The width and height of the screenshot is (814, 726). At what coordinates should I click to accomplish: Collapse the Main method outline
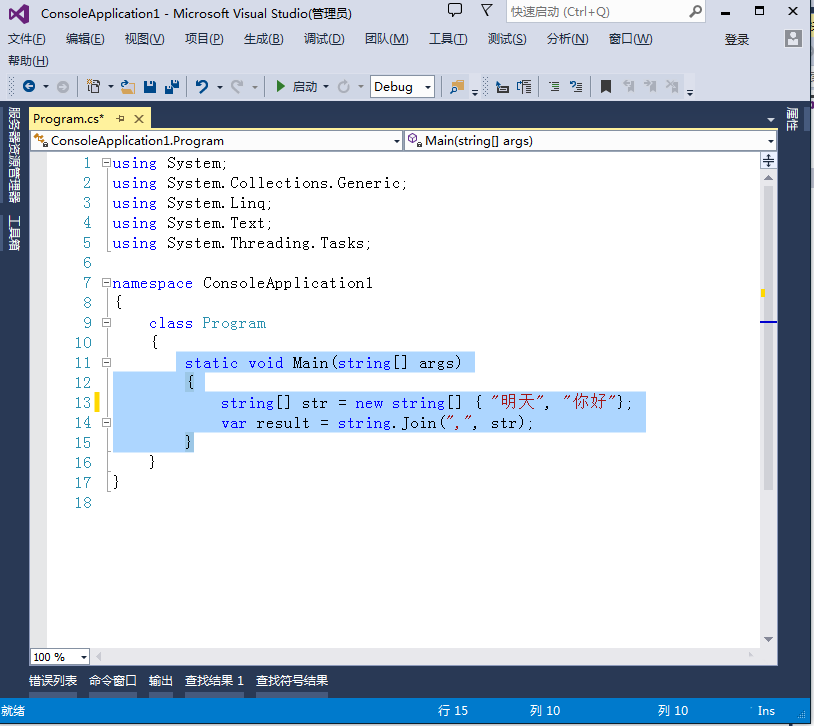tap(106, 362)
